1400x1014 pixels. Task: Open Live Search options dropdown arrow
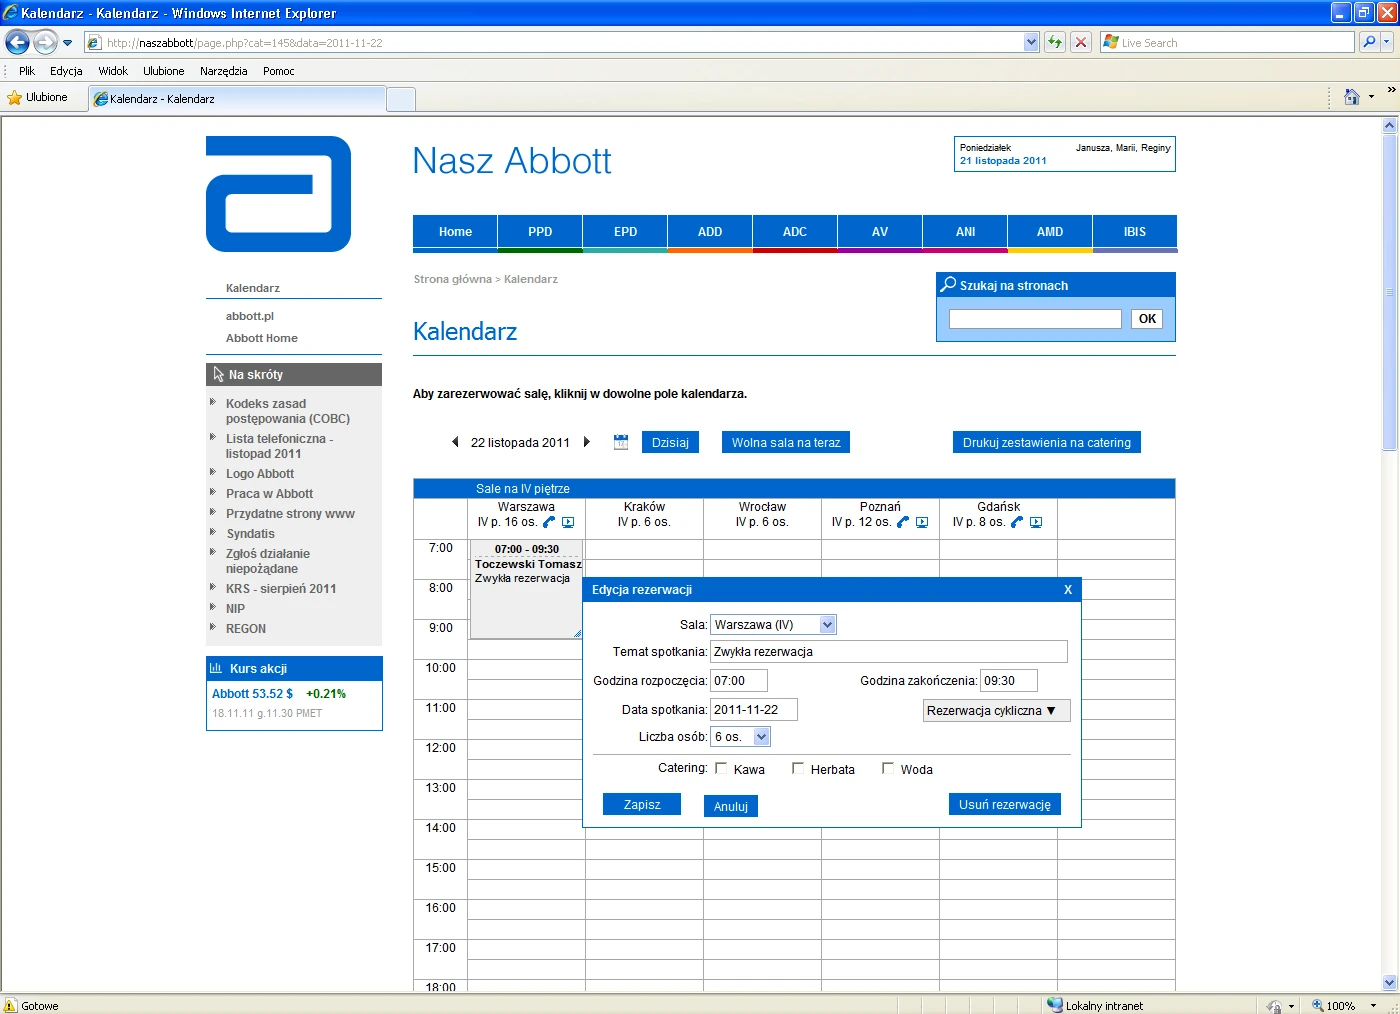1389,42
